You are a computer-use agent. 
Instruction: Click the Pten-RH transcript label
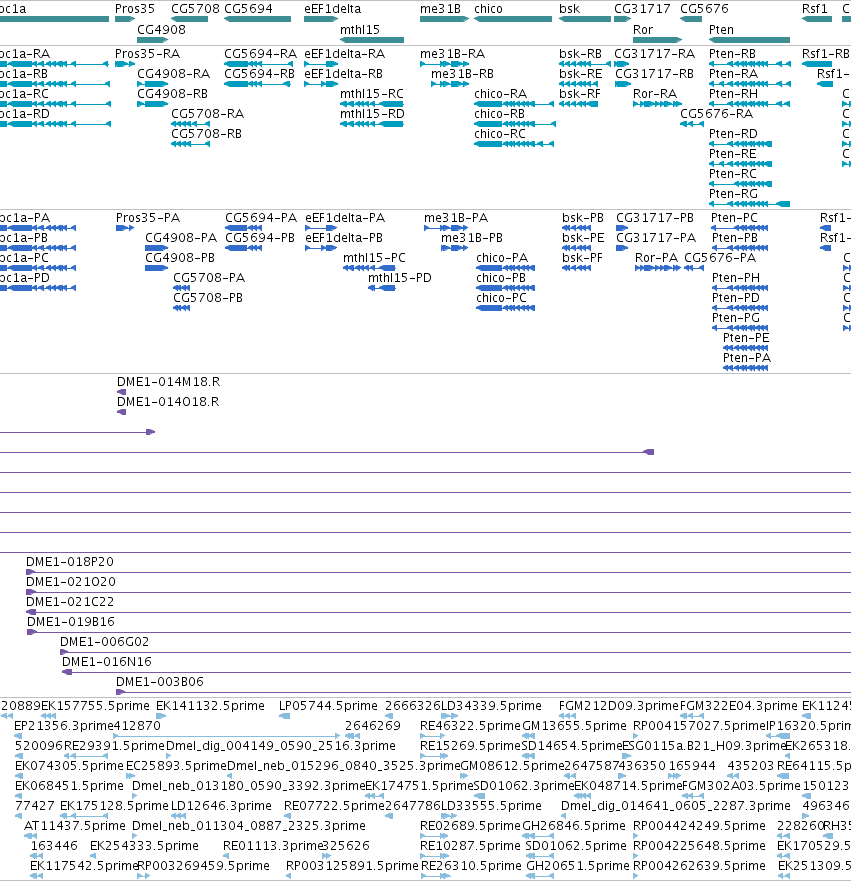click(x=733, y=94)
